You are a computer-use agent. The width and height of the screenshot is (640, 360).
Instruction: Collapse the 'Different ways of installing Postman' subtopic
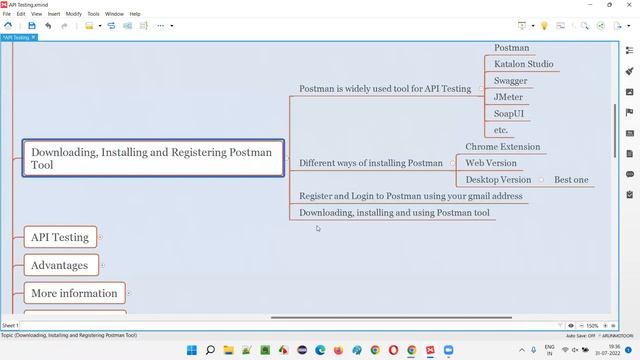coord(452,163)
